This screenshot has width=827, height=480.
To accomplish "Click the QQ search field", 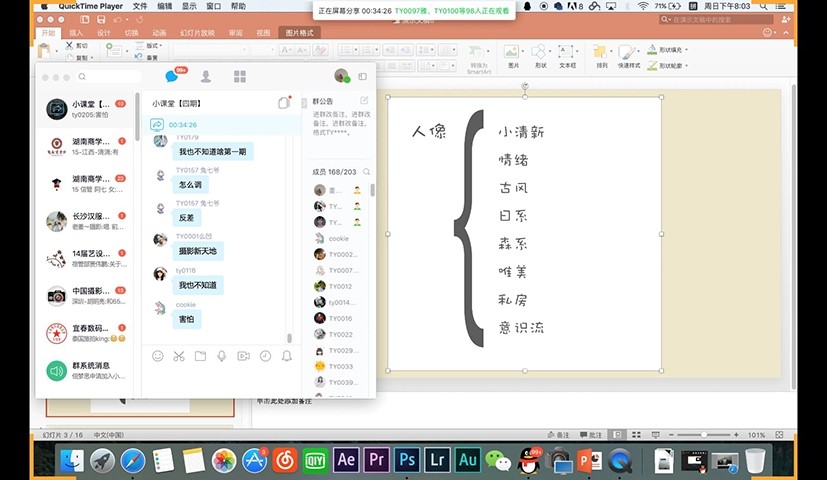I will coord(109,77).
